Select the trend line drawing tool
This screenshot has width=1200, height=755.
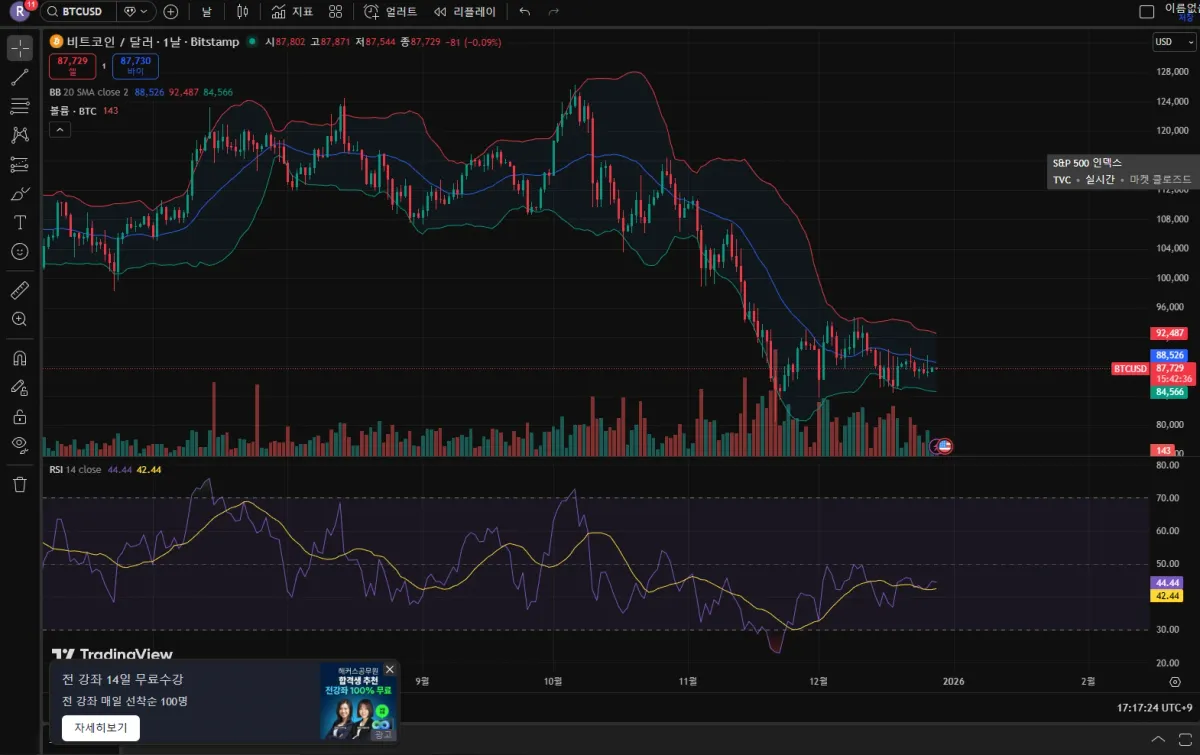(20, 78)
